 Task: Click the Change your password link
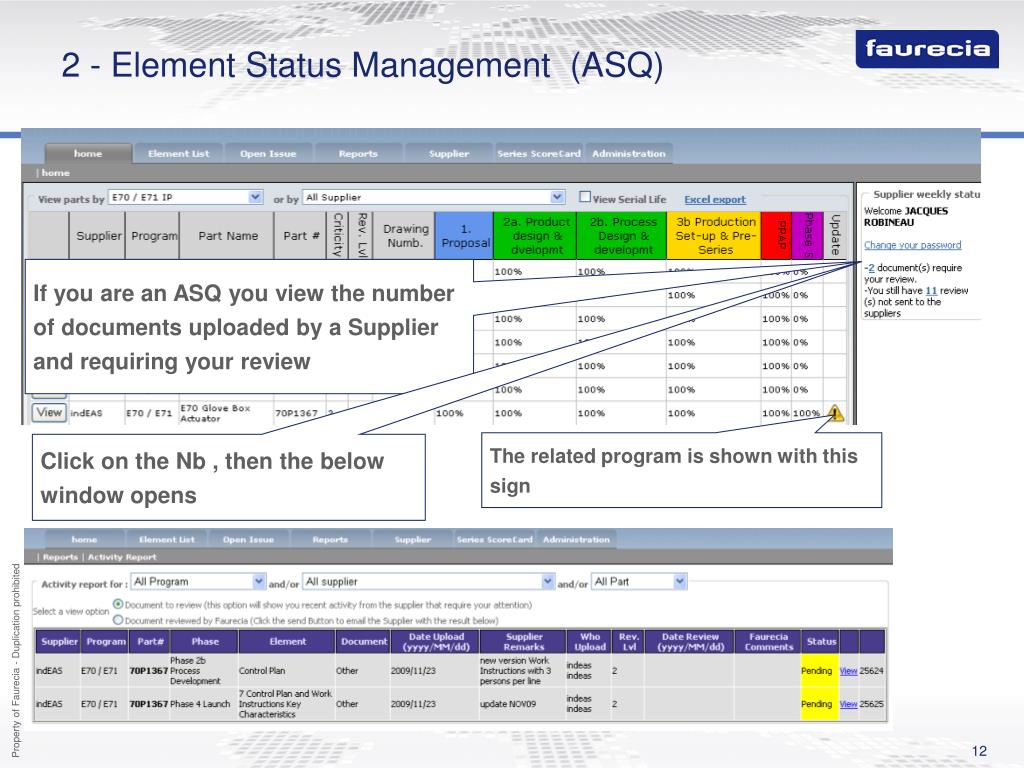[912, 245]
